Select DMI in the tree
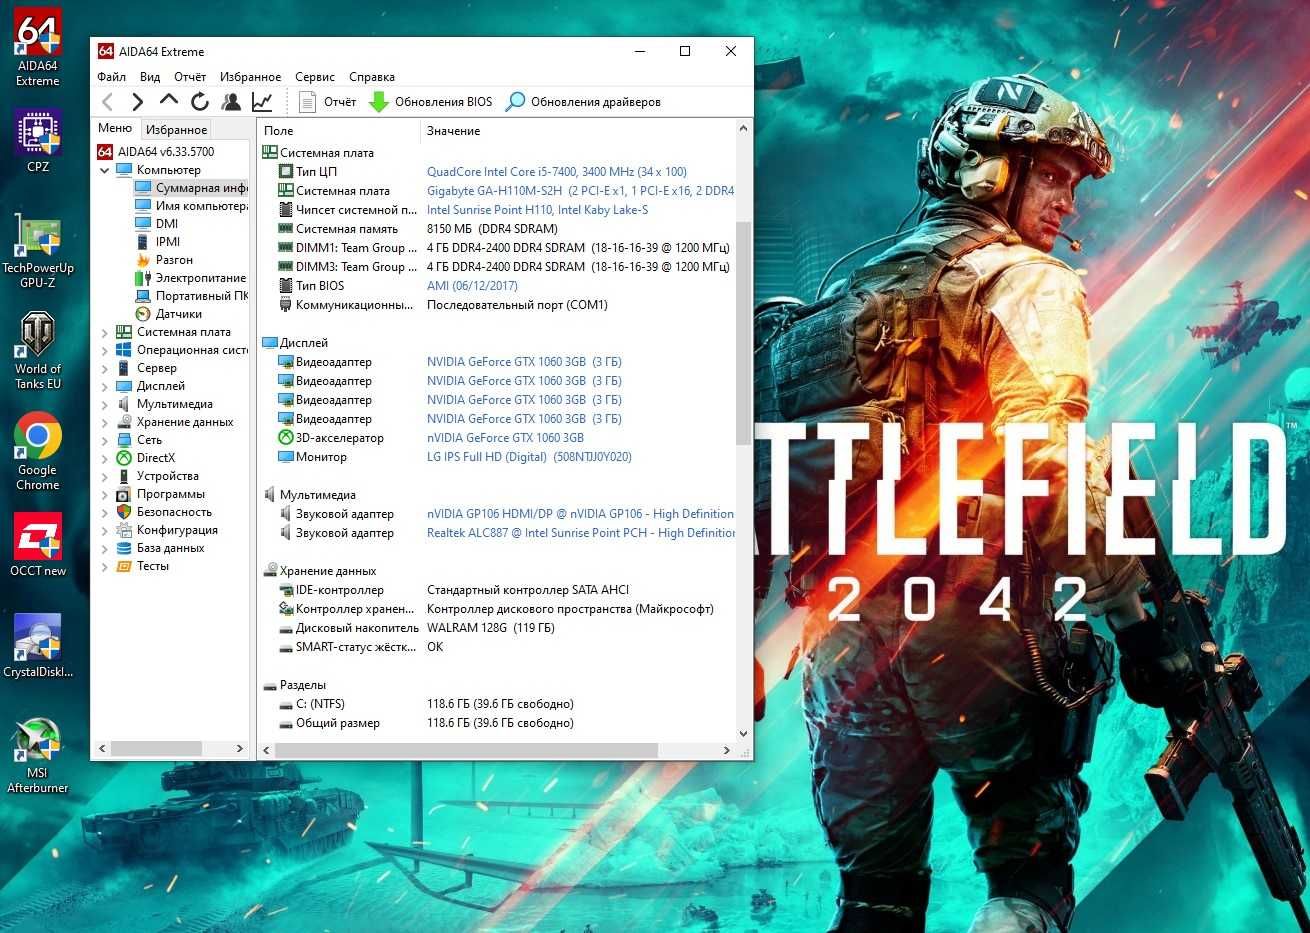Viewport: 1310px width, 933px height. (x=157, y=224)
